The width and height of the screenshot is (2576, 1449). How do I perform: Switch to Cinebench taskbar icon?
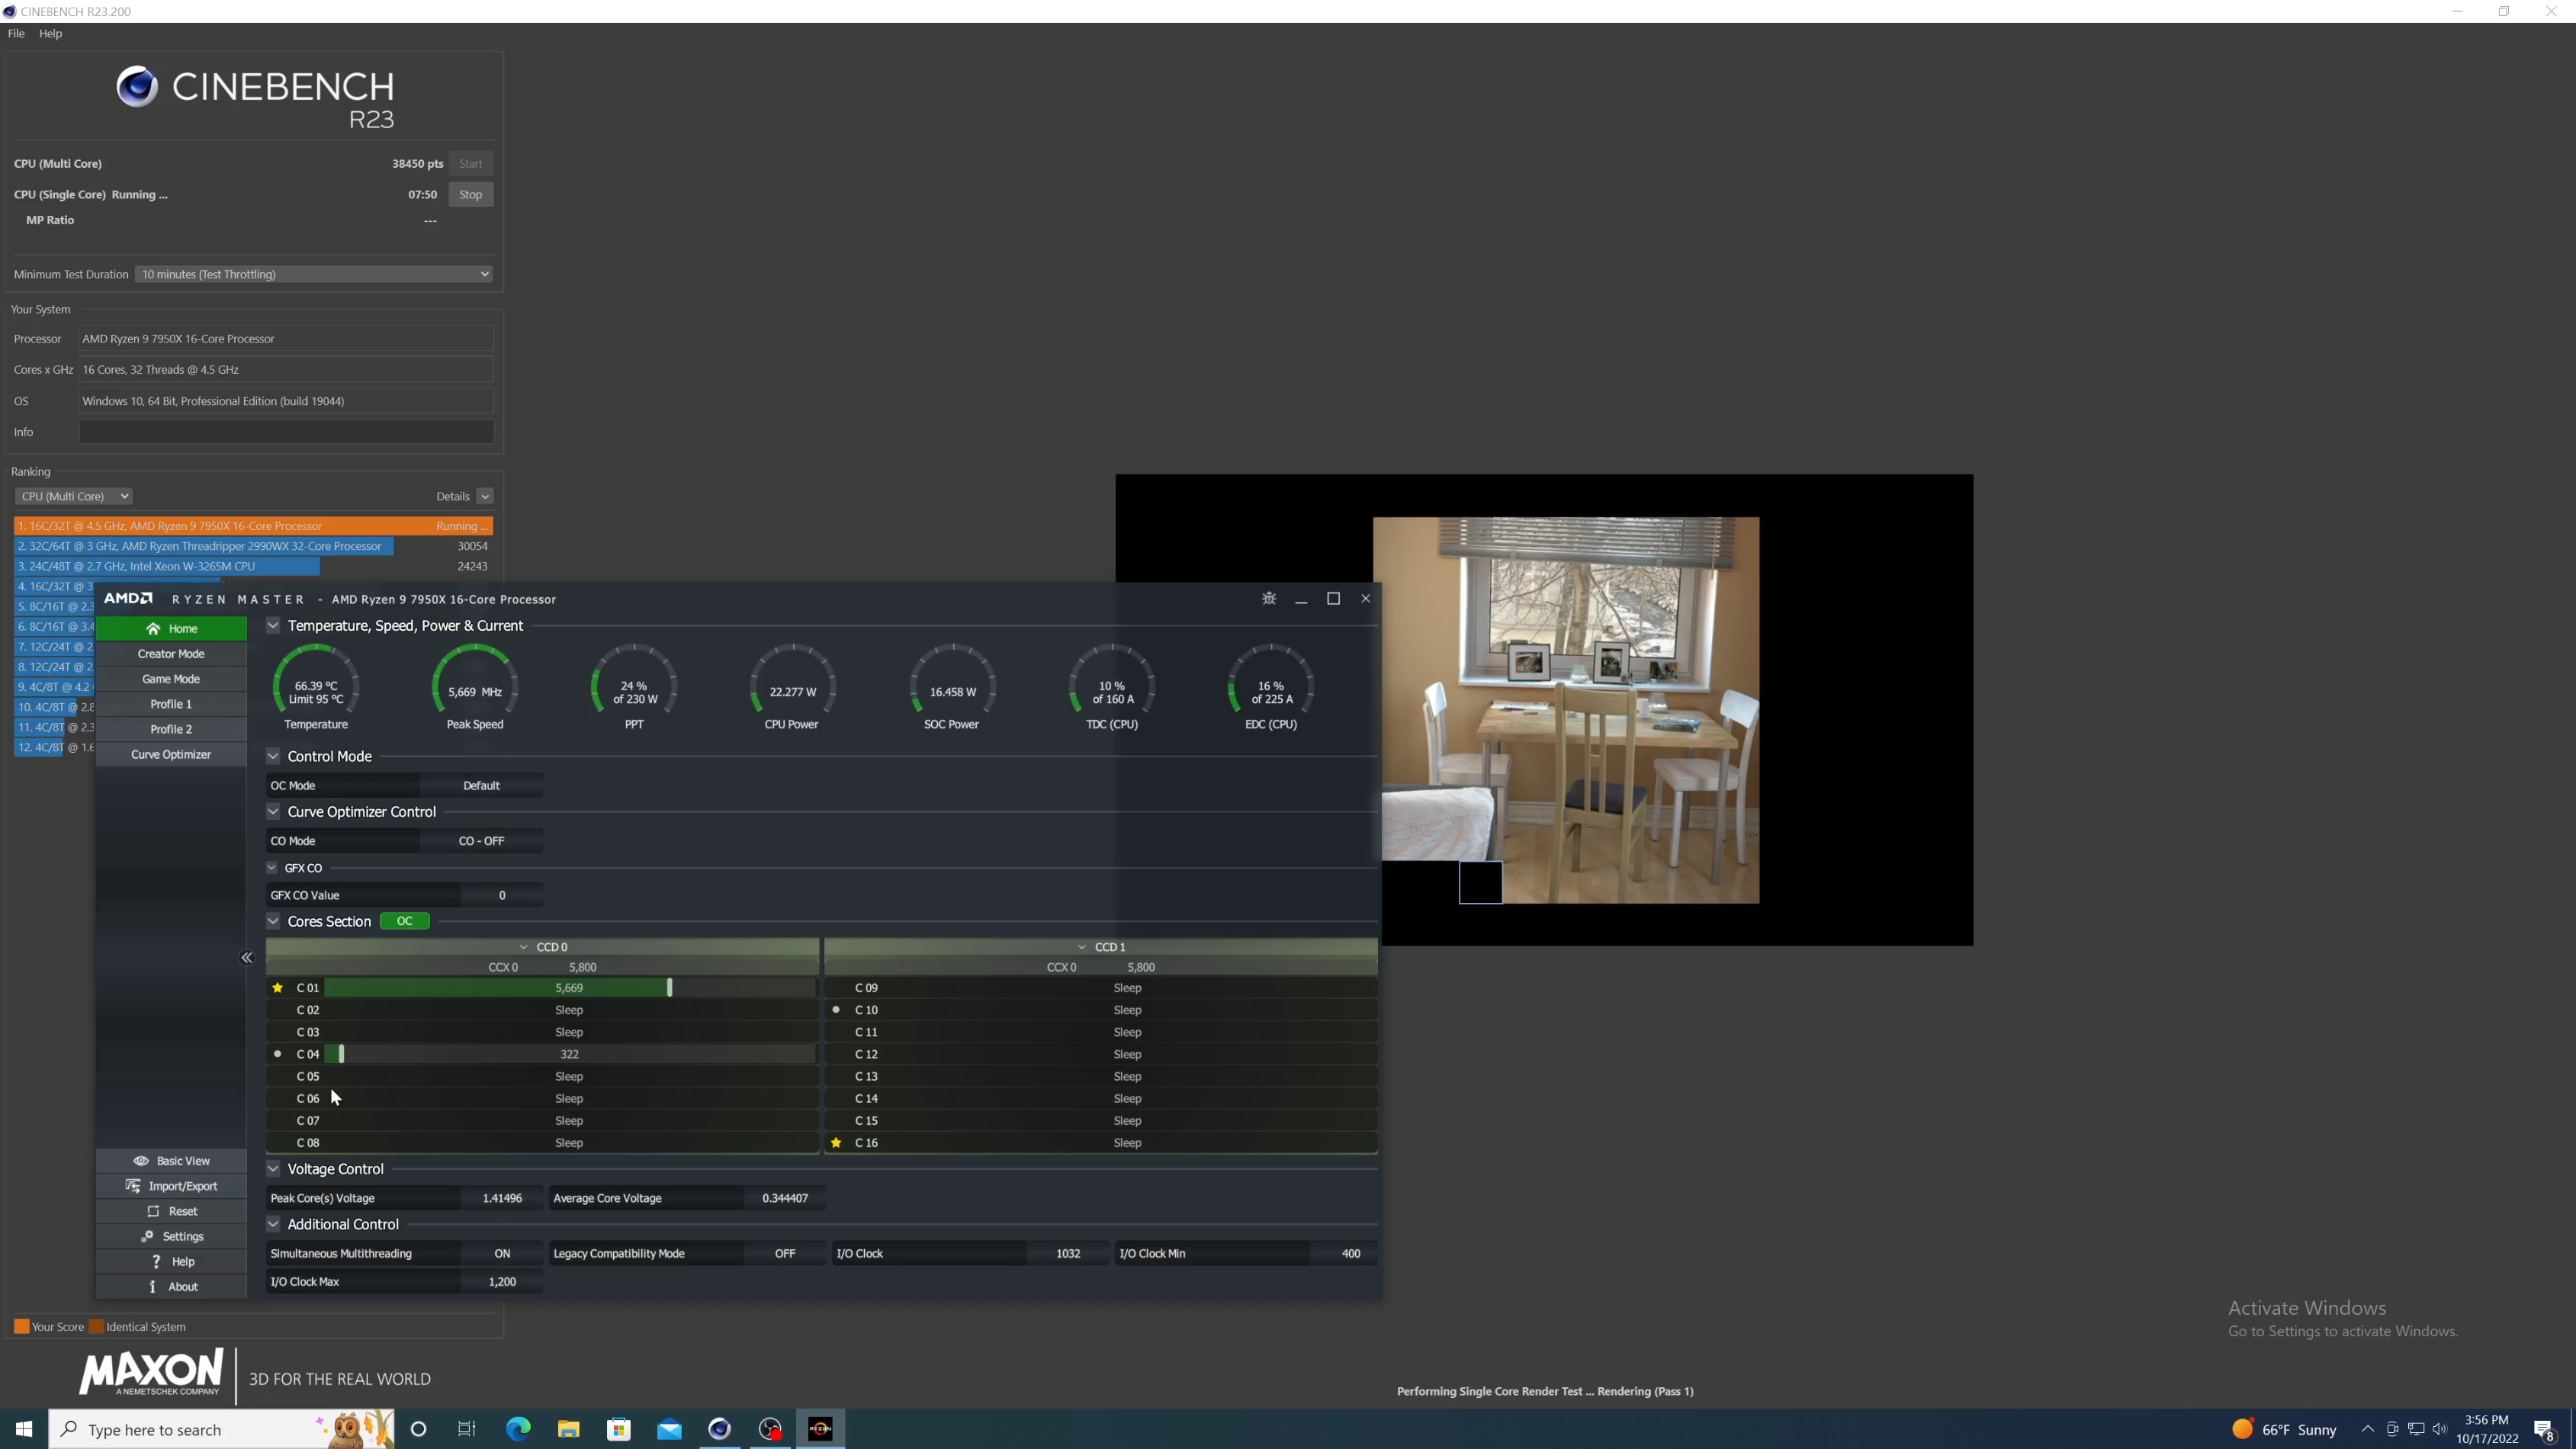point(719,1429)
